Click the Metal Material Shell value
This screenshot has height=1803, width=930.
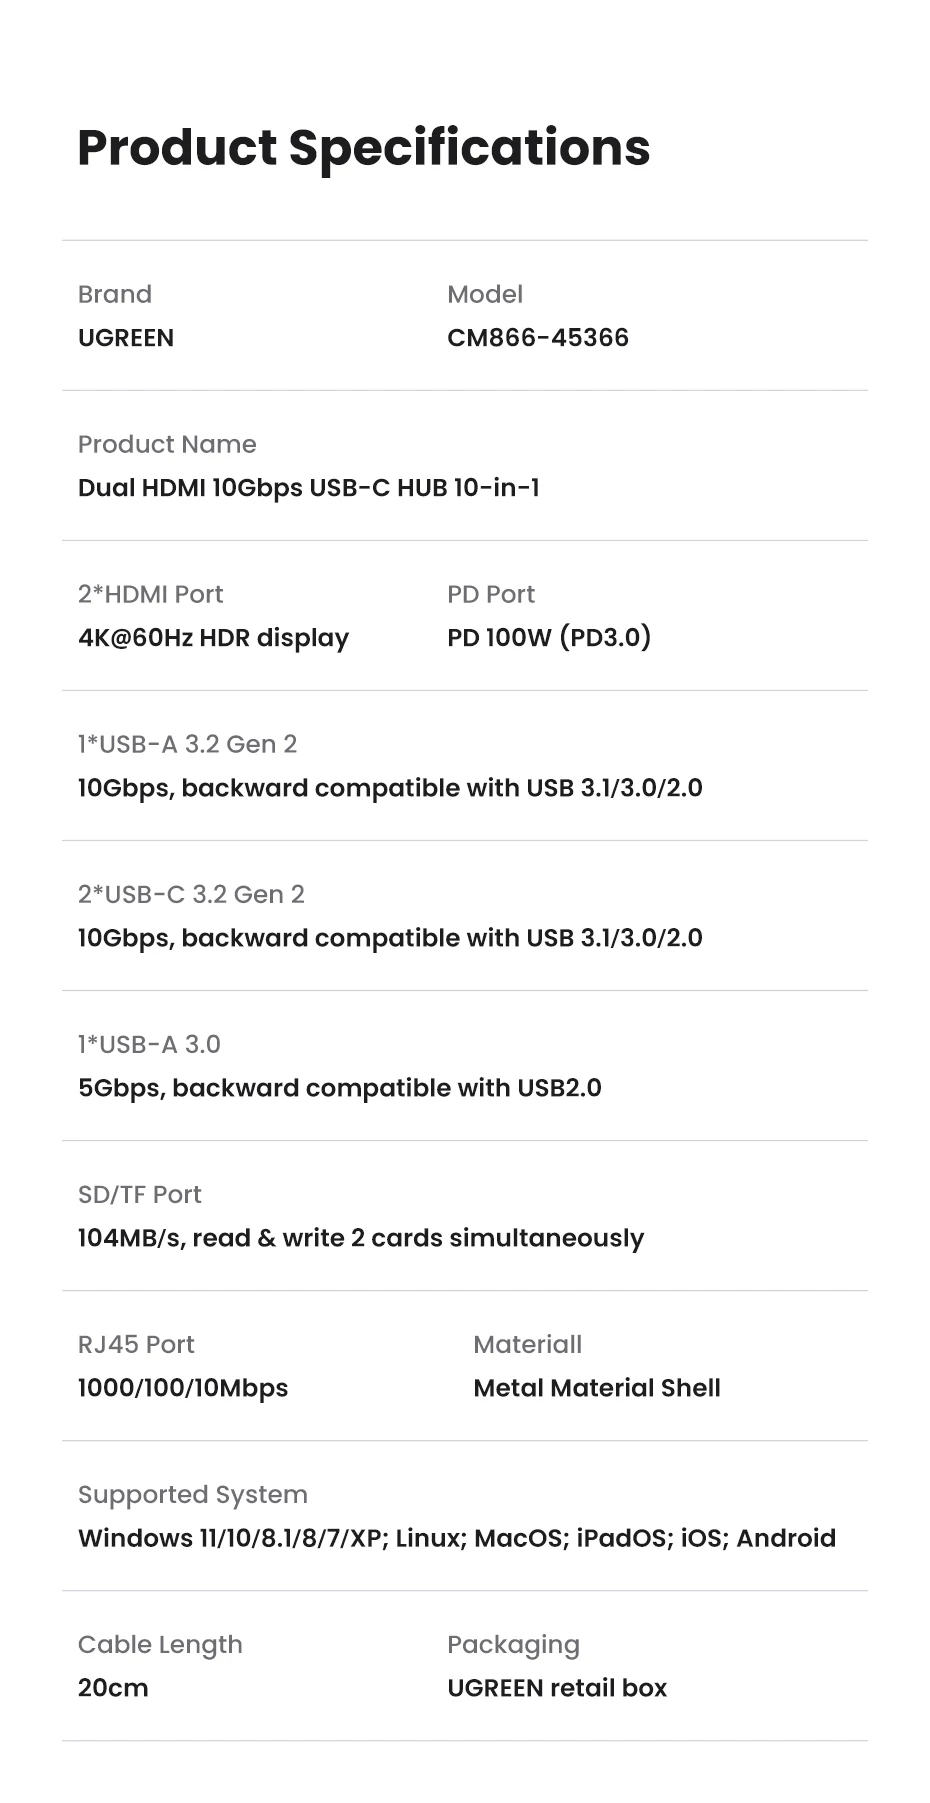point(597,1388)
